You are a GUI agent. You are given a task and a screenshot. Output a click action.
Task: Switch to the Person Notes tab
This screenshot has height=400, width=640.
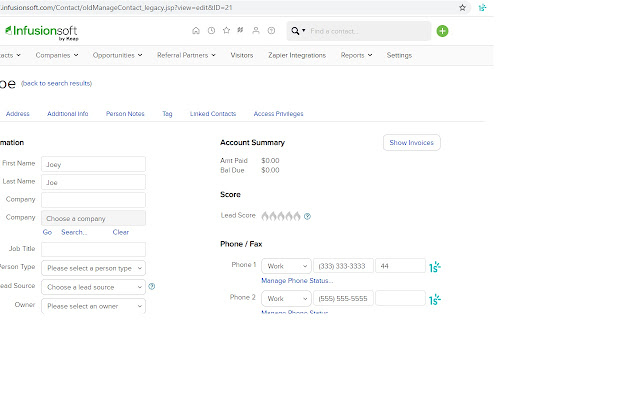[125, 114]
